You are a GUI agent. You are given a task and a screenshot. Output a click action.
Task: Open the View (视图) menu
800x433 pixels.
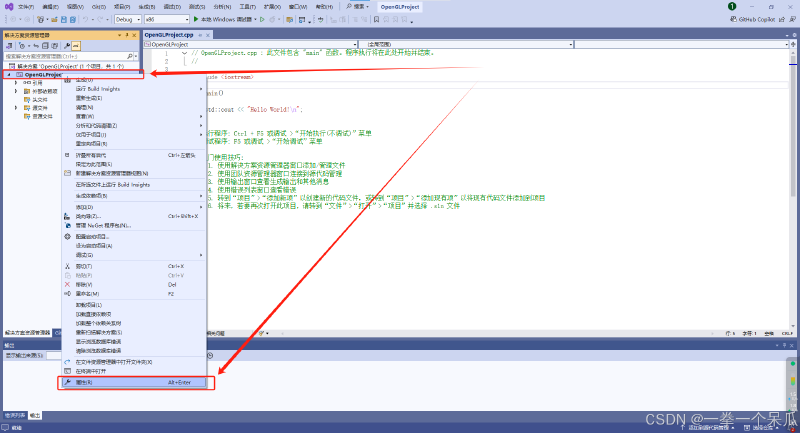(74, 7)
